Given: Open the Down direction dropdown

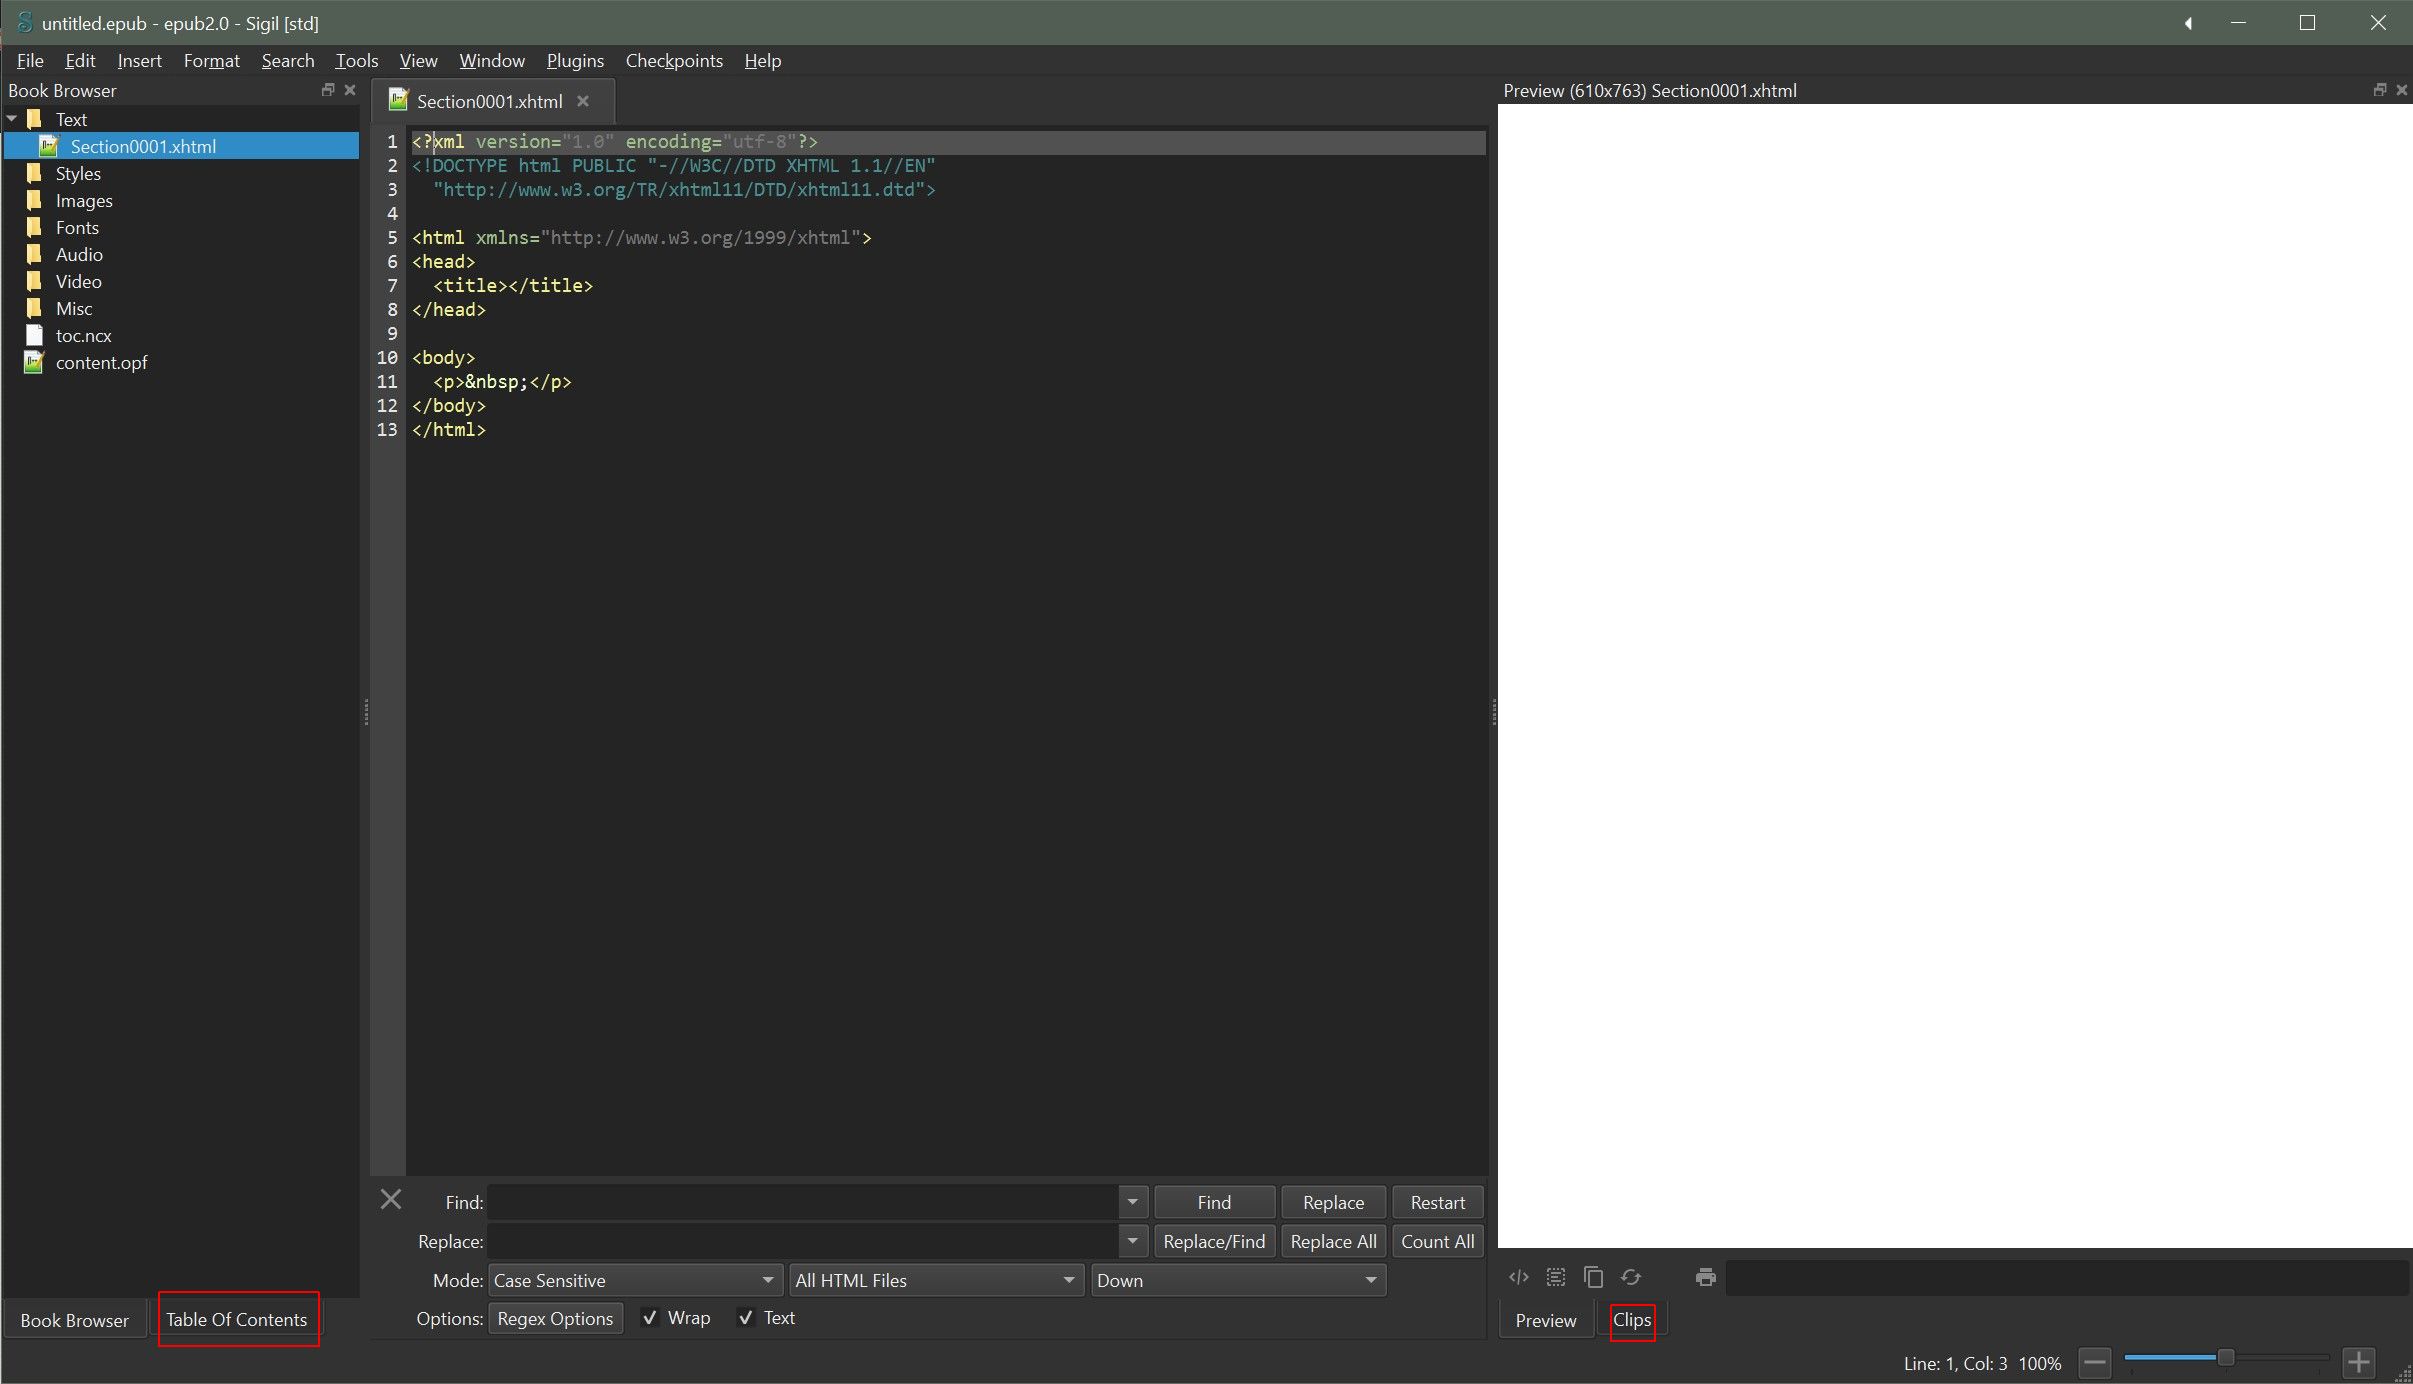Looking at the screenshot, I should point(1239,1280).
